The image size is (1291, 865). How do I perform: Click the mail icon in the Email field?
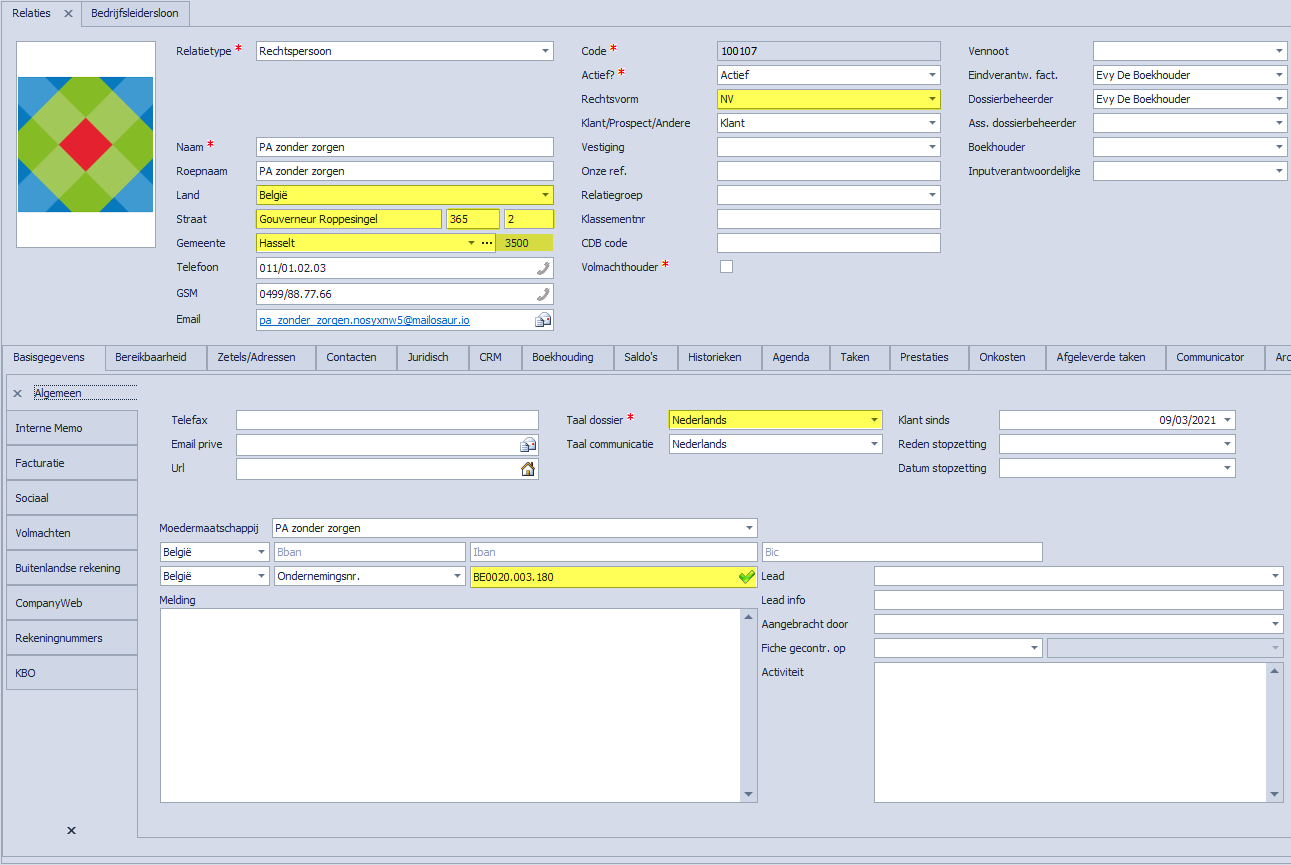(543, 320)
